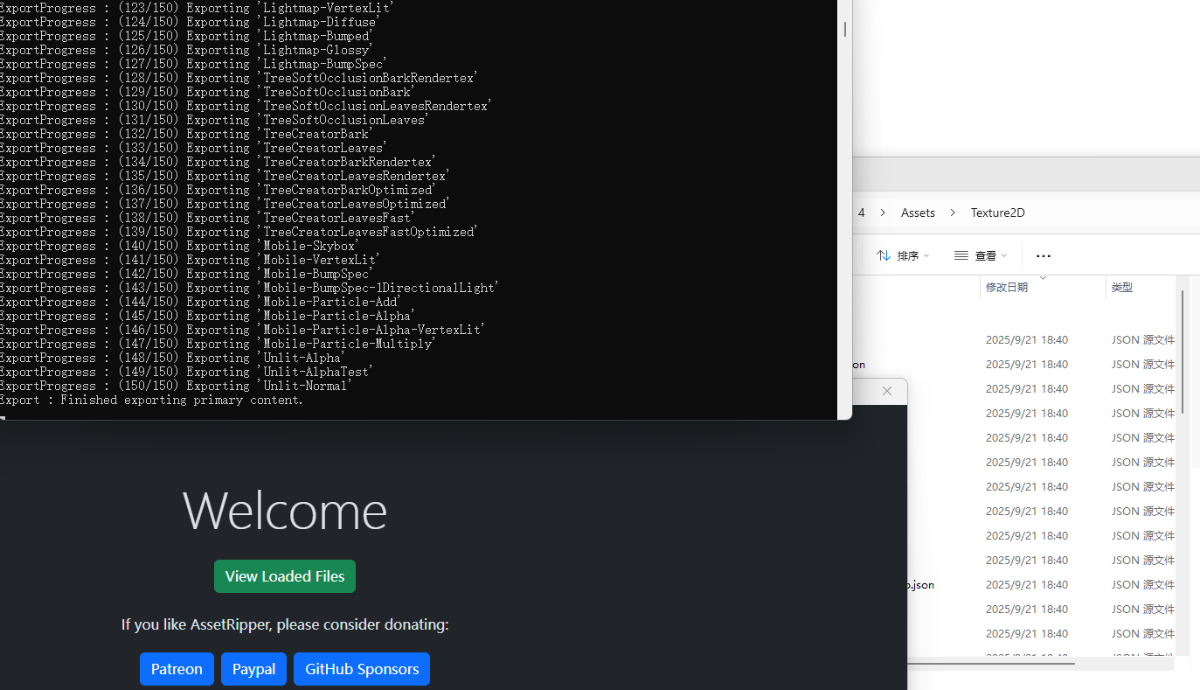1200x690 pixels.
Task: Navigate to Assets in the breadcrumb
Action: pyautogui.click(x=917, y=213)
